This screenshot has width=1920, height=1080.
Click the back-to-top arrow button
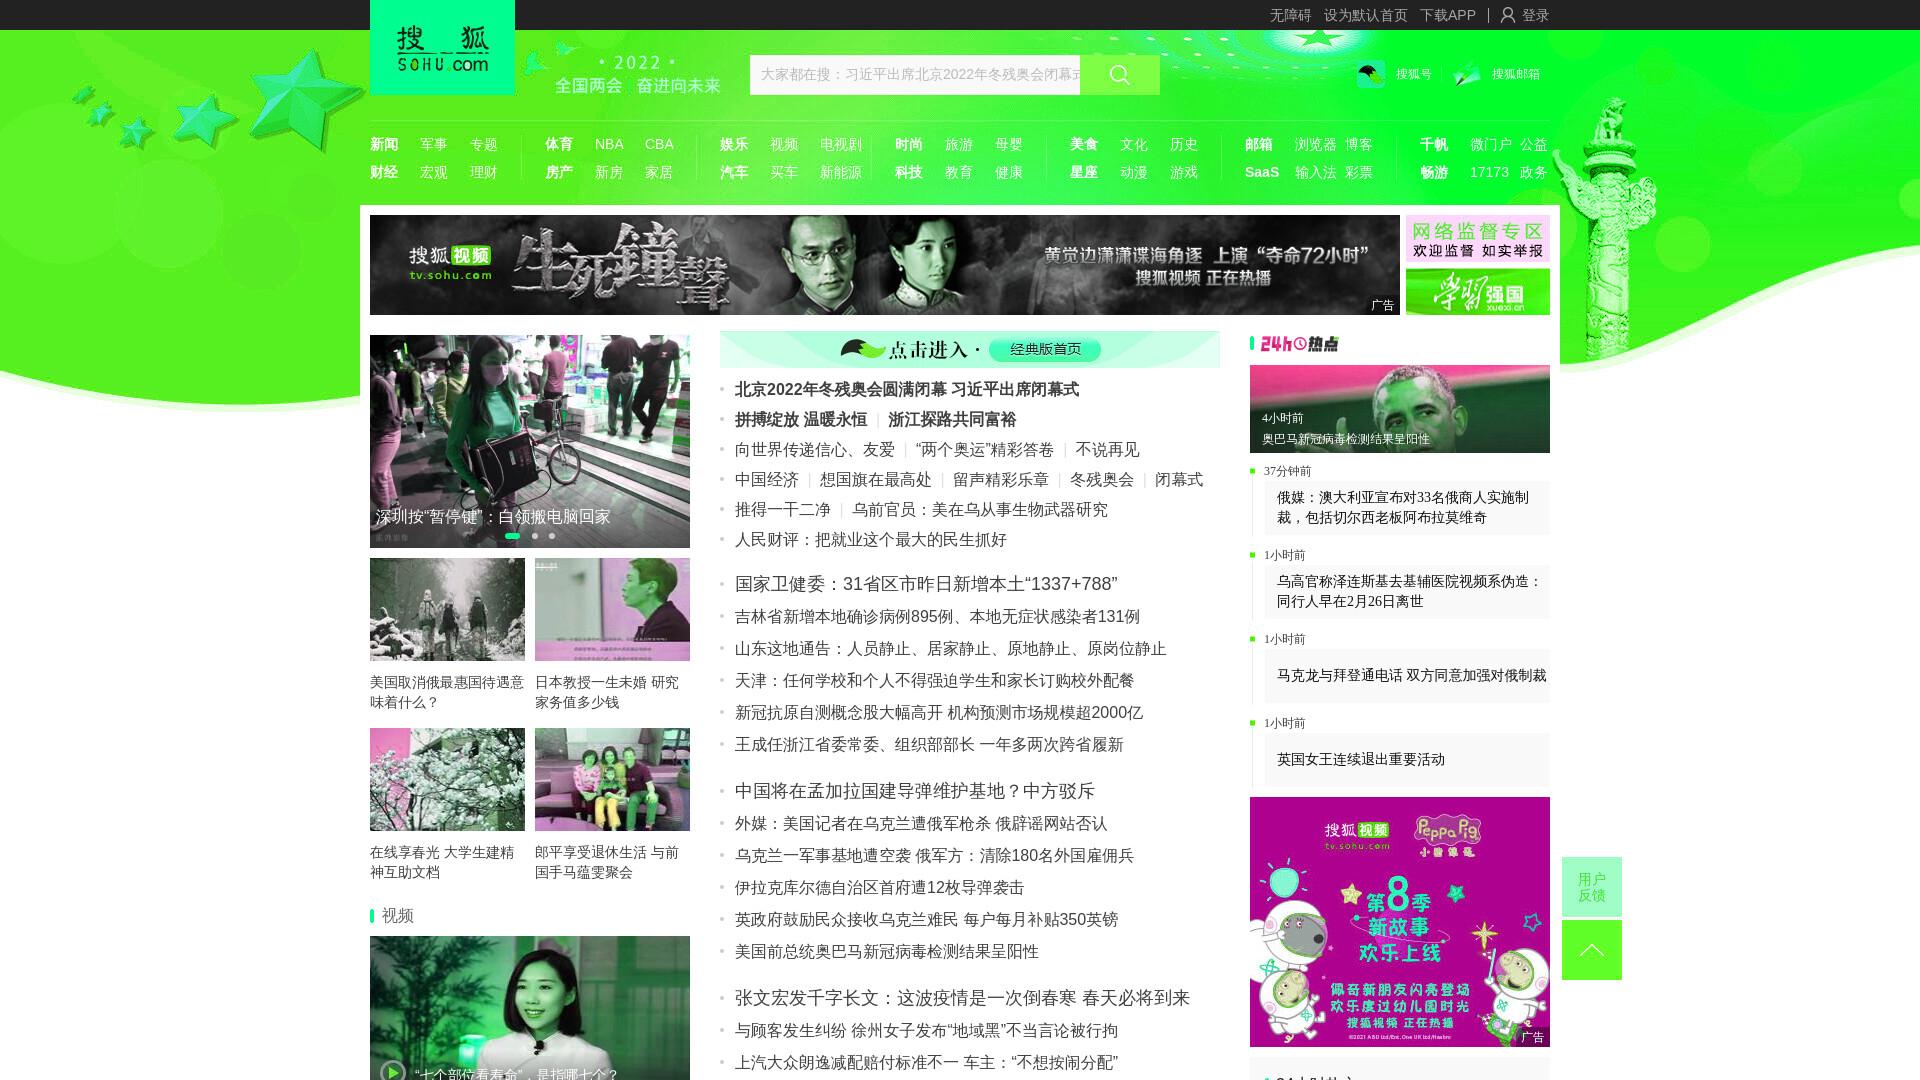1592,950
